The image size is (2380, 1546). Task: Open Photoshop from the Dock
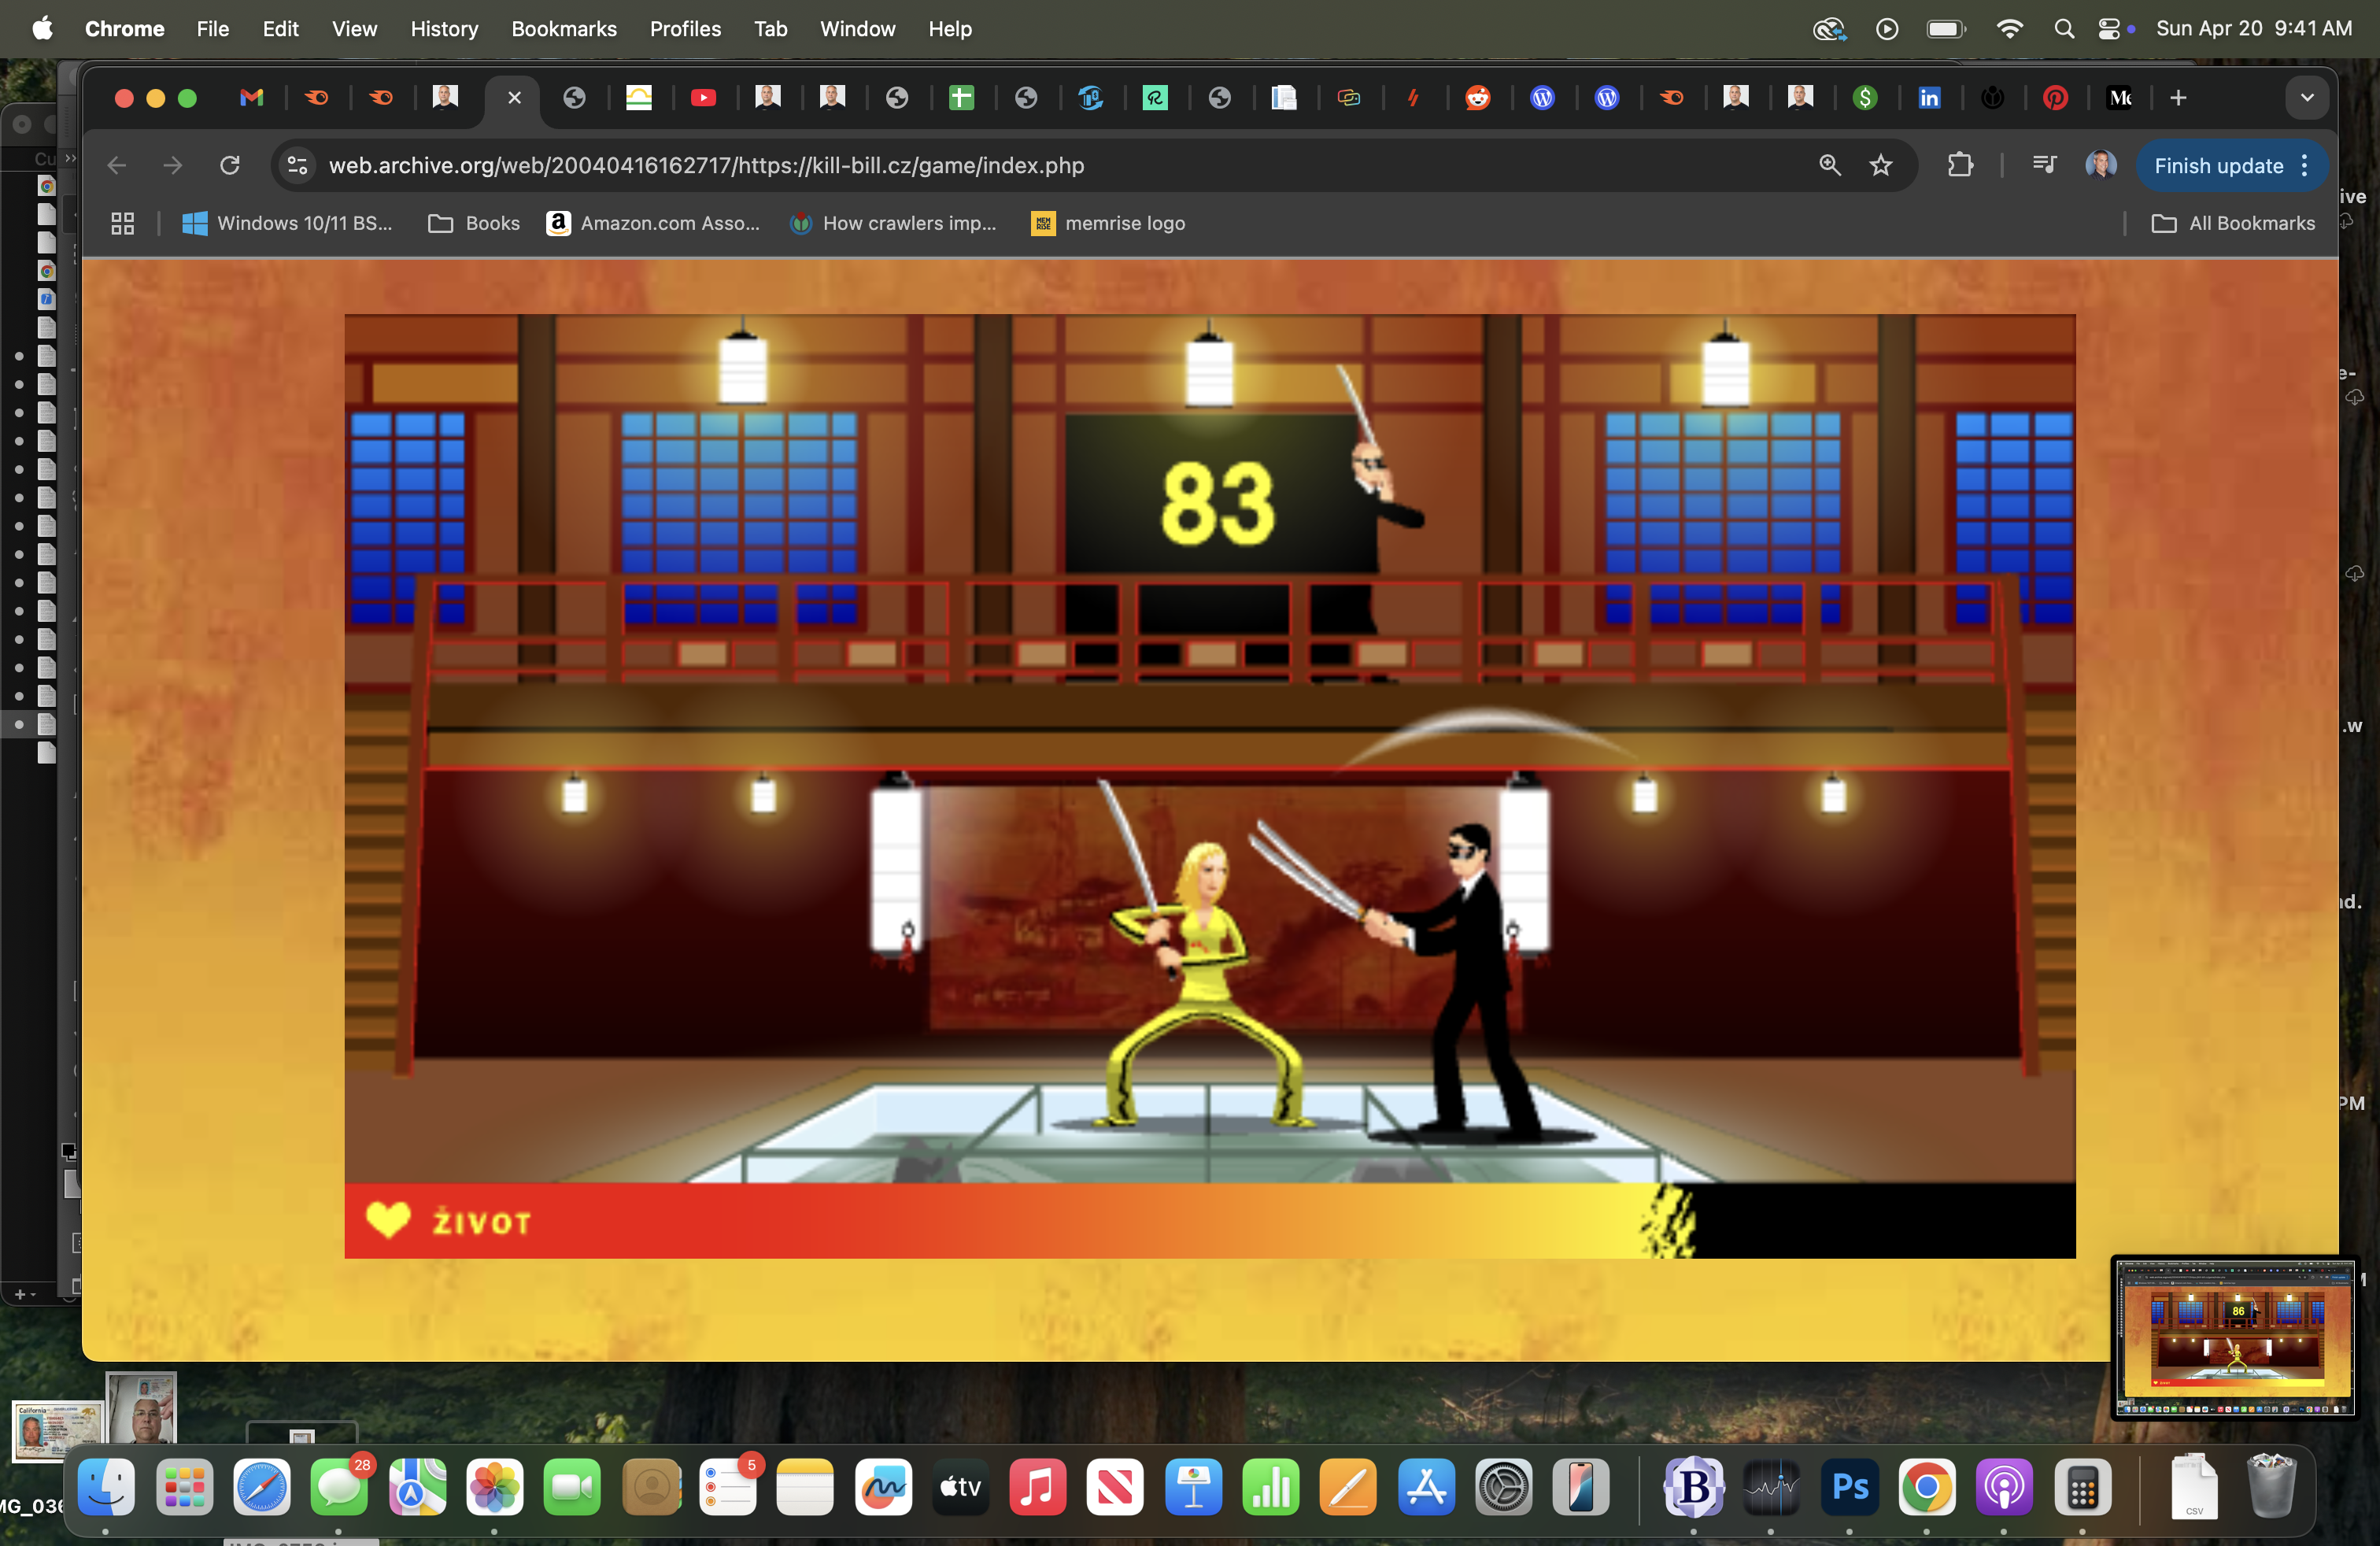(x=1849, y=1487)
